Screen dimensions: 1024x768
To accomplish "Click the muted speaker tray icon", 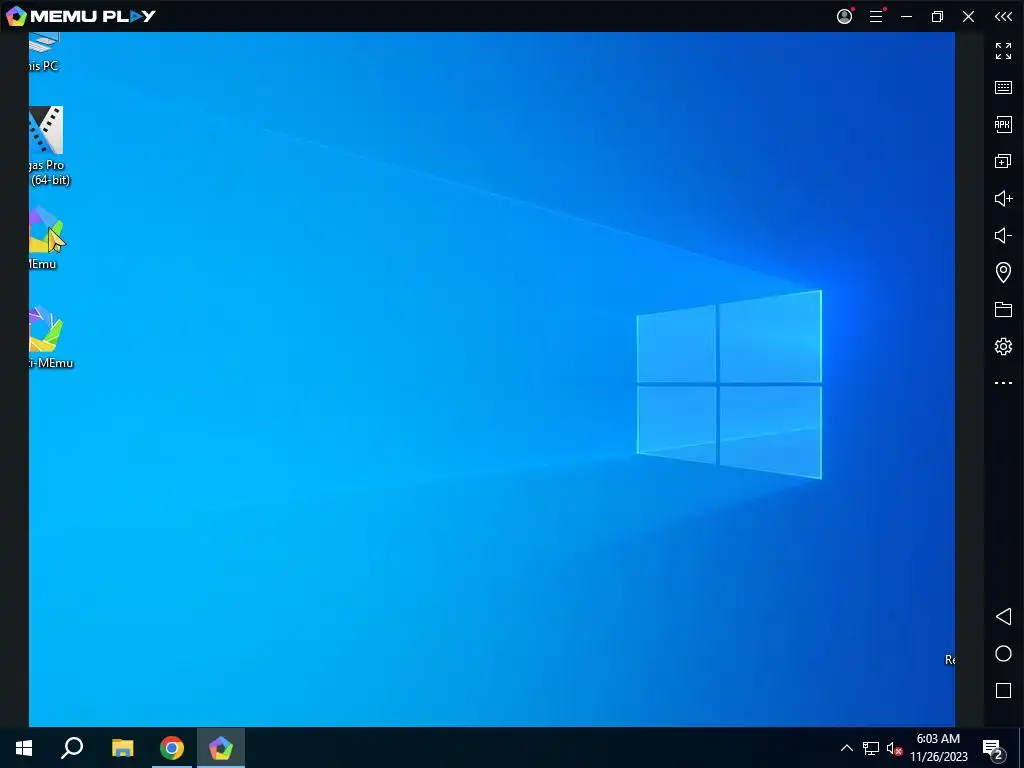I will (x=894, y=748).
